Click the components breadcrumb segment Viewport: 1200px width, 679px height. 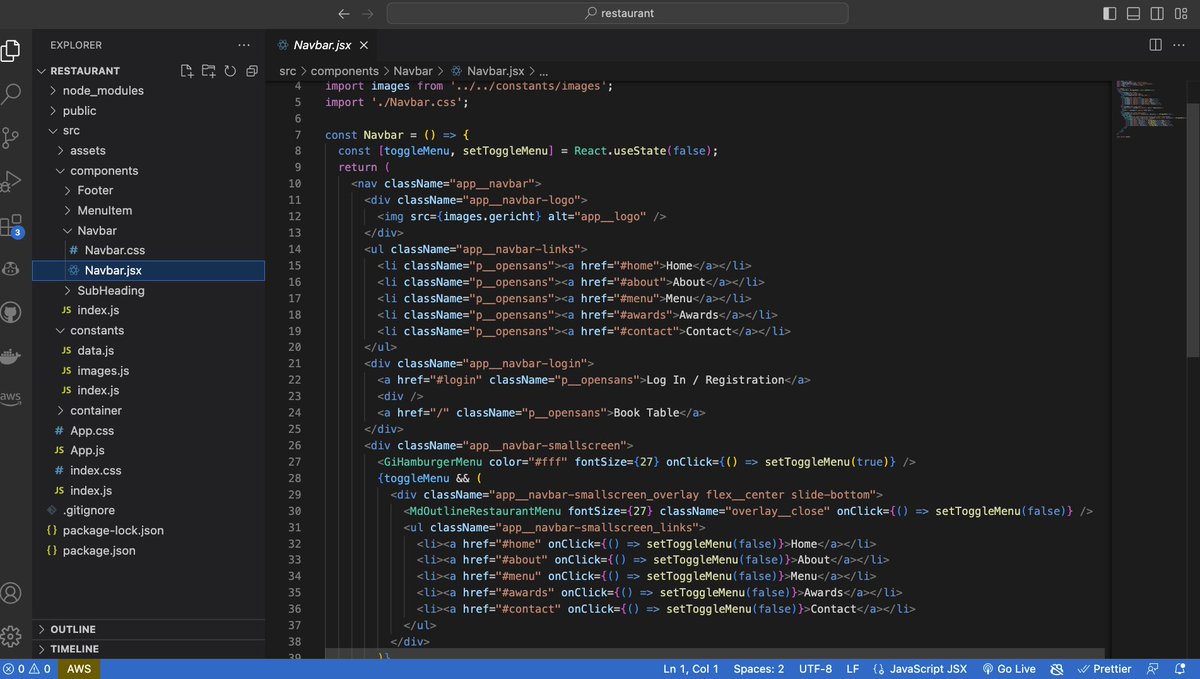tap(344, 71)
